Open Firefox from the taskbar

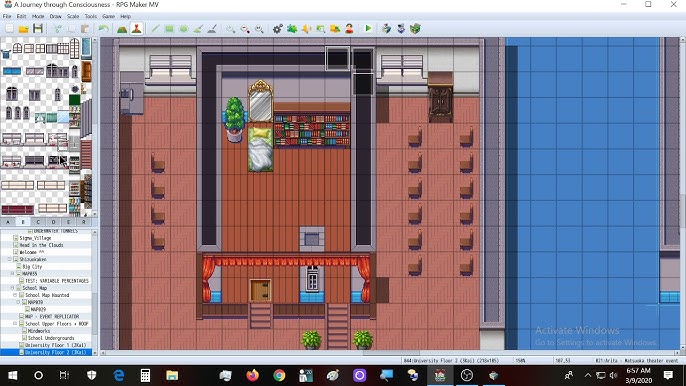tap(252, 375)
